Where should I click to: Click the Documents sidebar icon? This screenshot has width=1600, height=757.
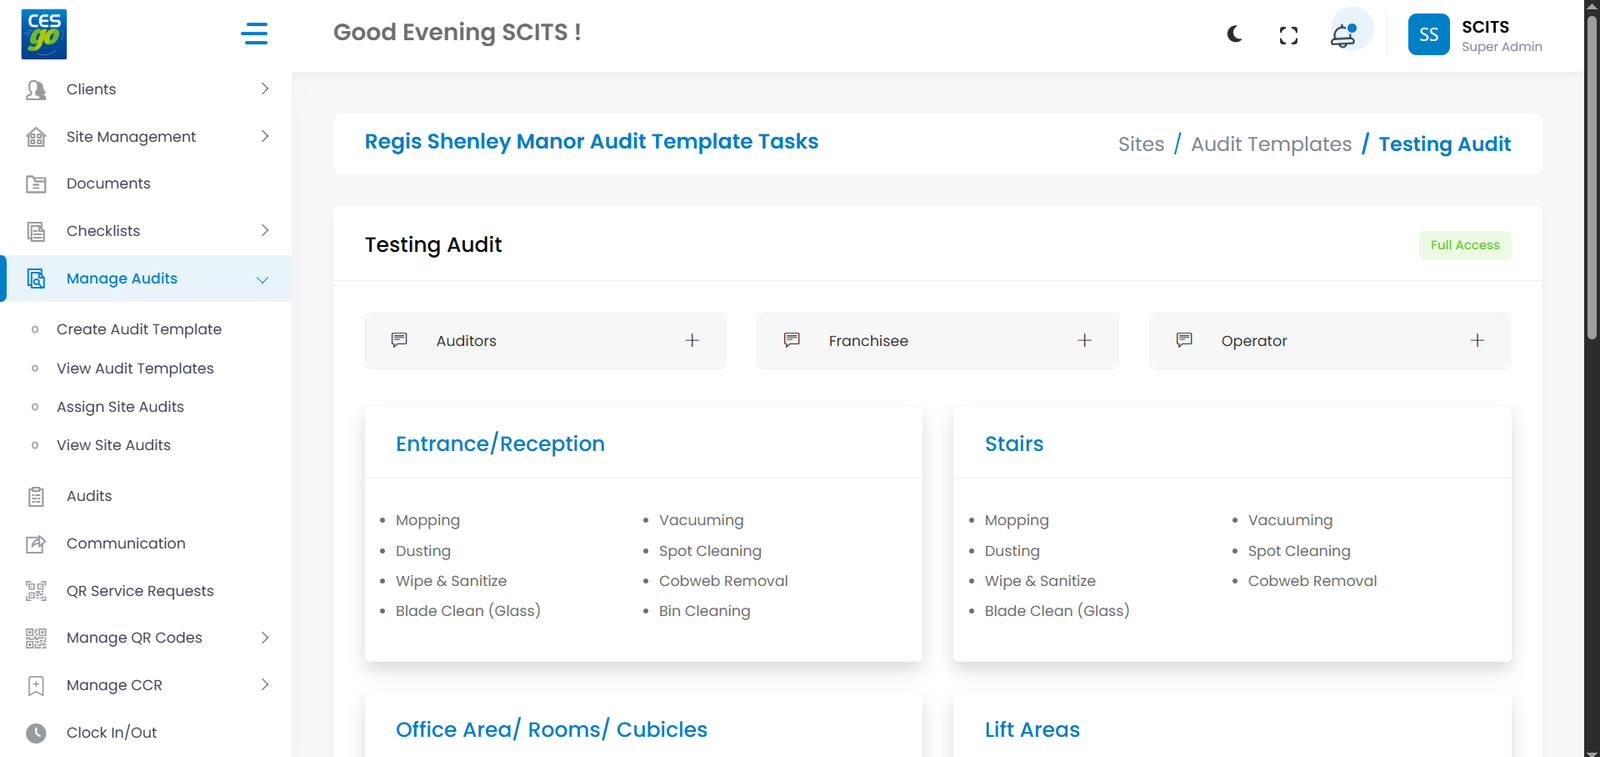point(36,184)
